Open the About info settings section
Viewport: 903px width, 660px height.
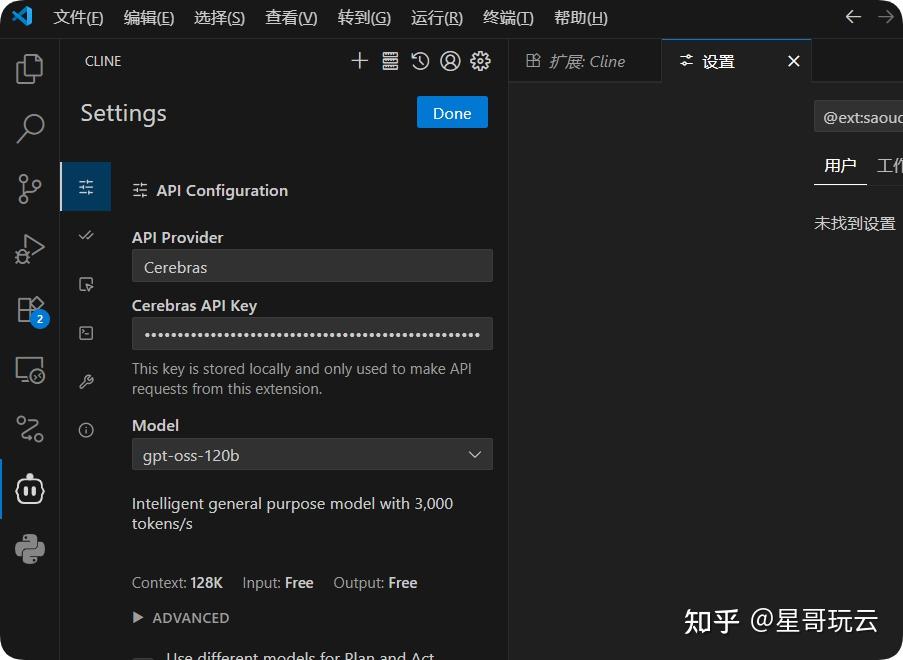click(86, 430)
